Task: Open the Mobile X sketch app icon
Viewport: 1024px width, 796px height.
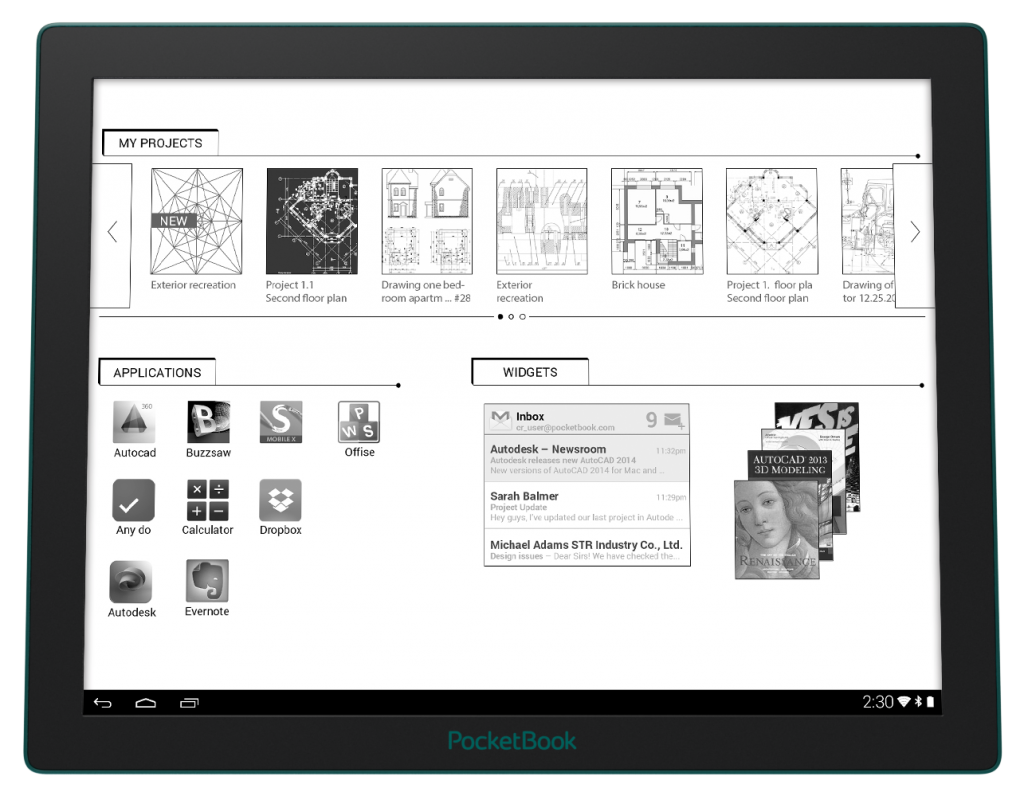Action: (281, 422)
